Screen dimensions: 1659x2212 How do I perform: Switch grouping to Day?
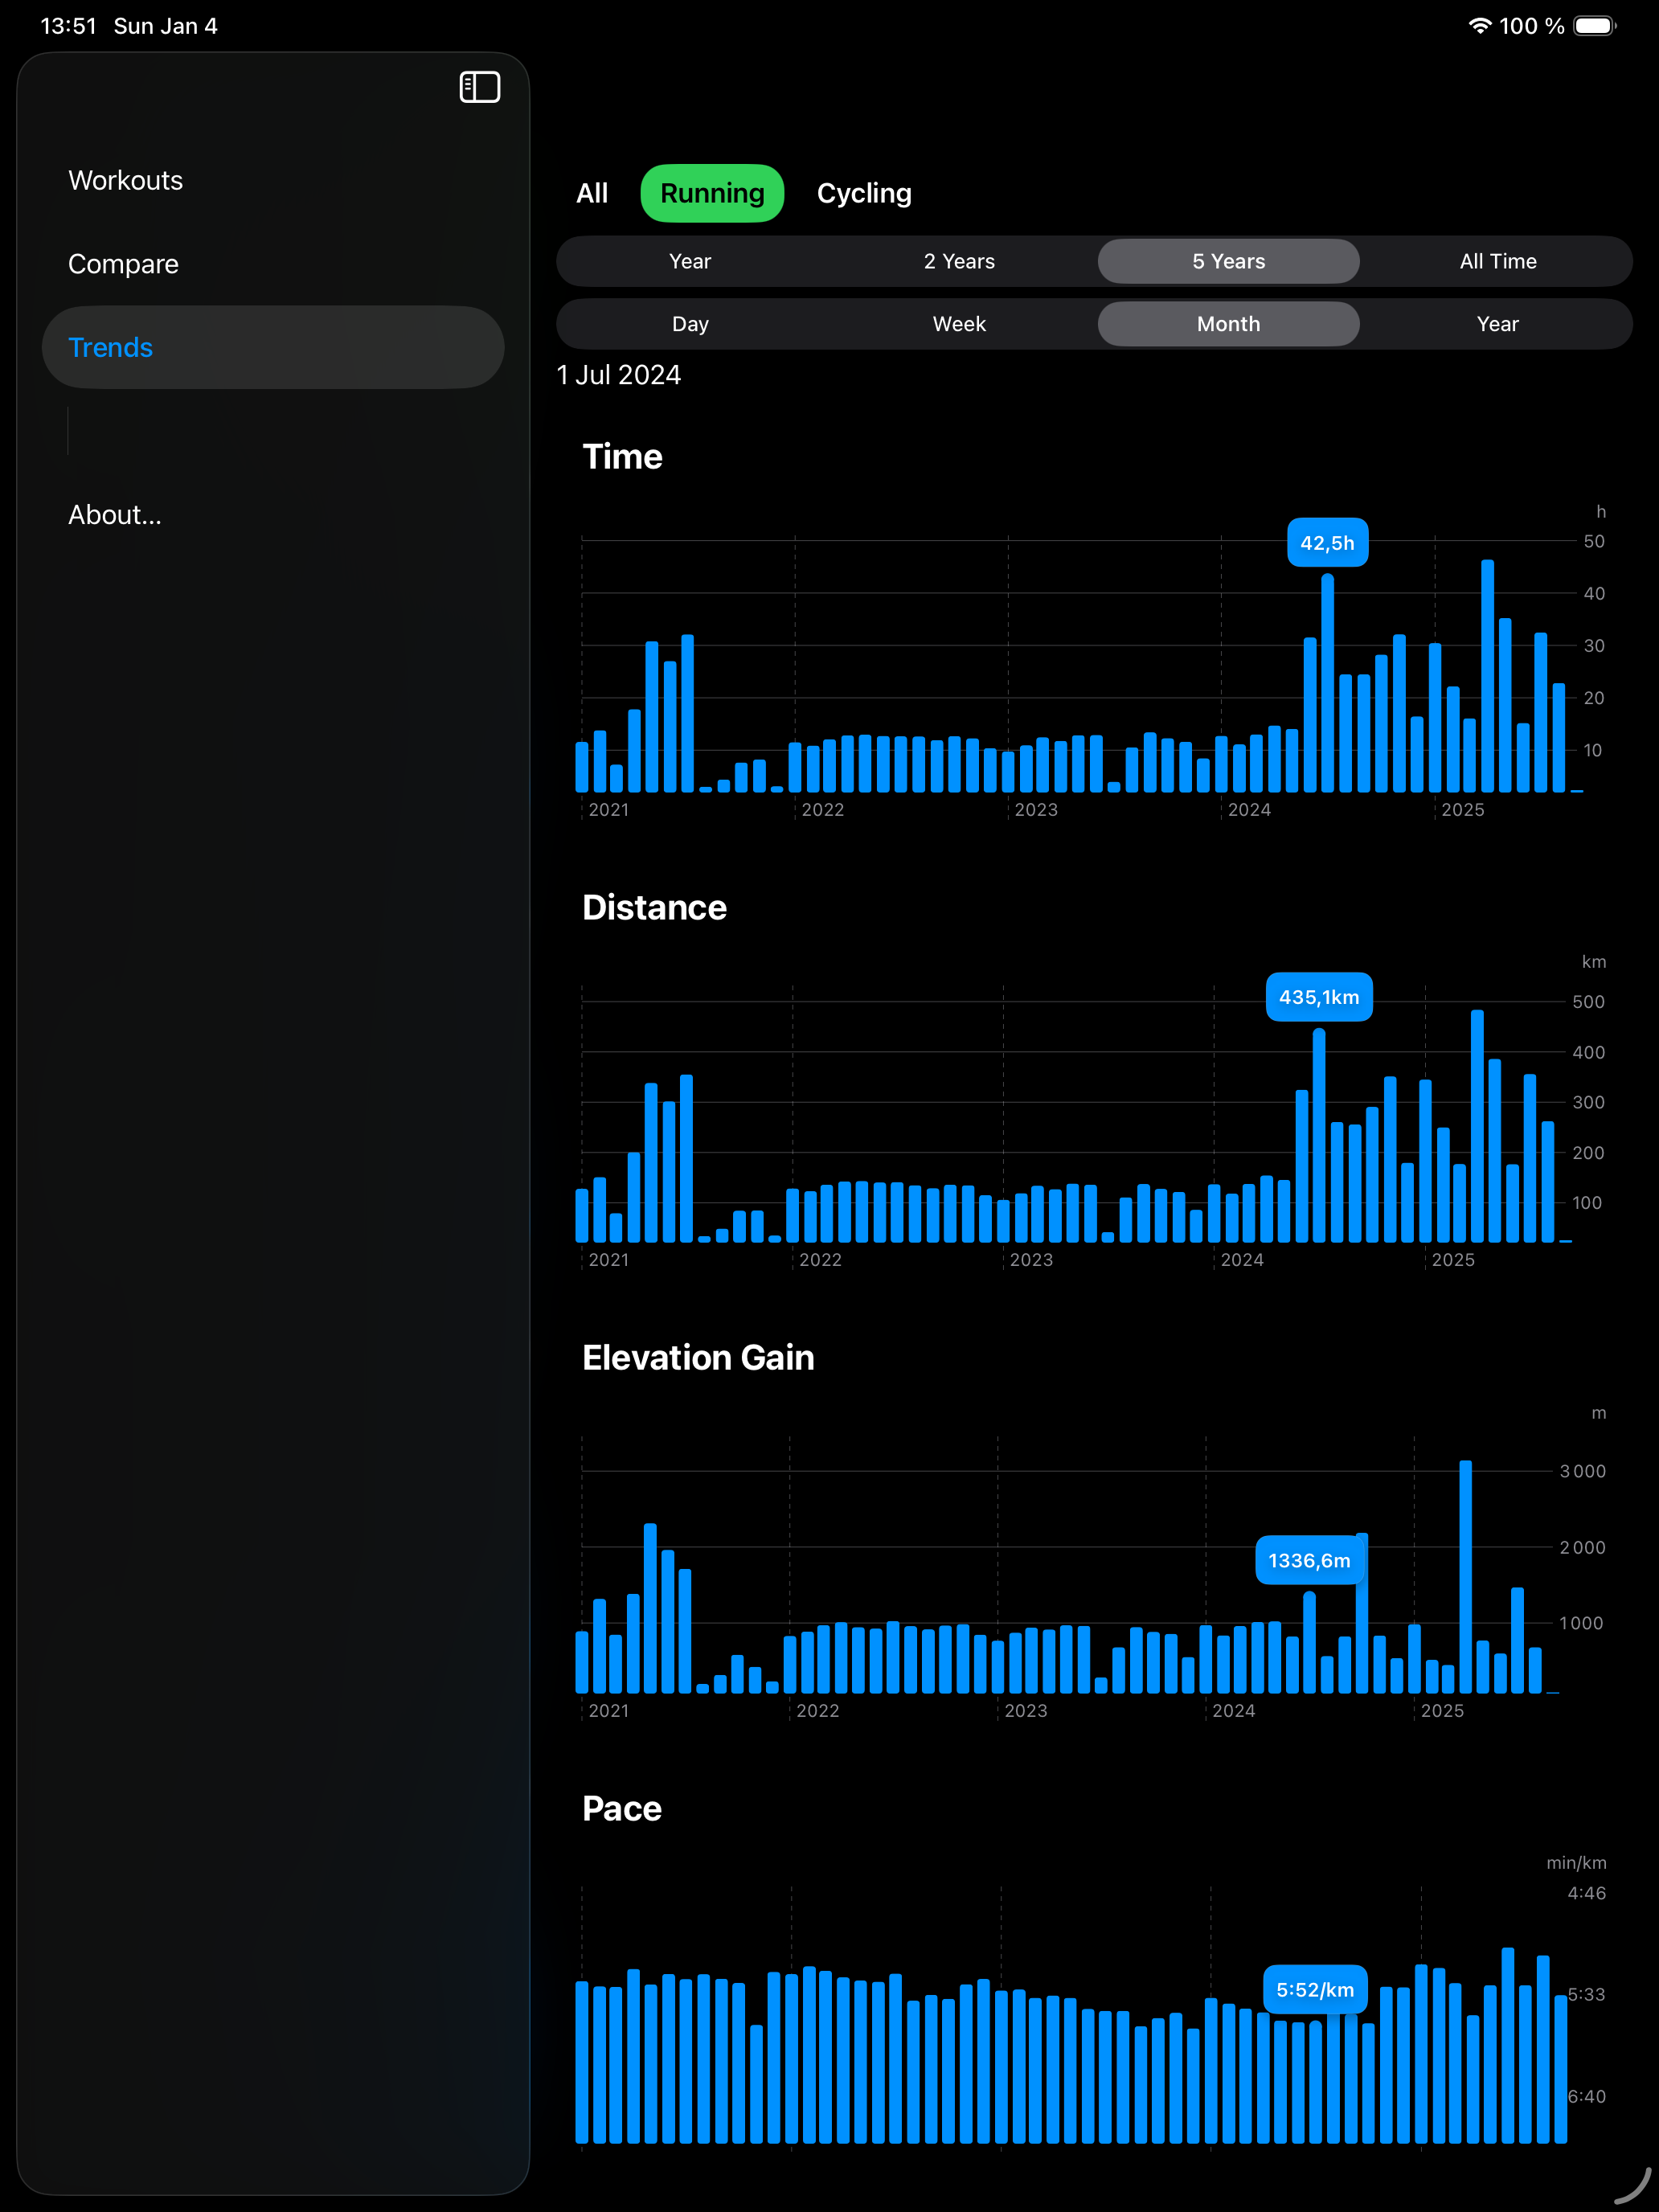[x=690, y=323]
